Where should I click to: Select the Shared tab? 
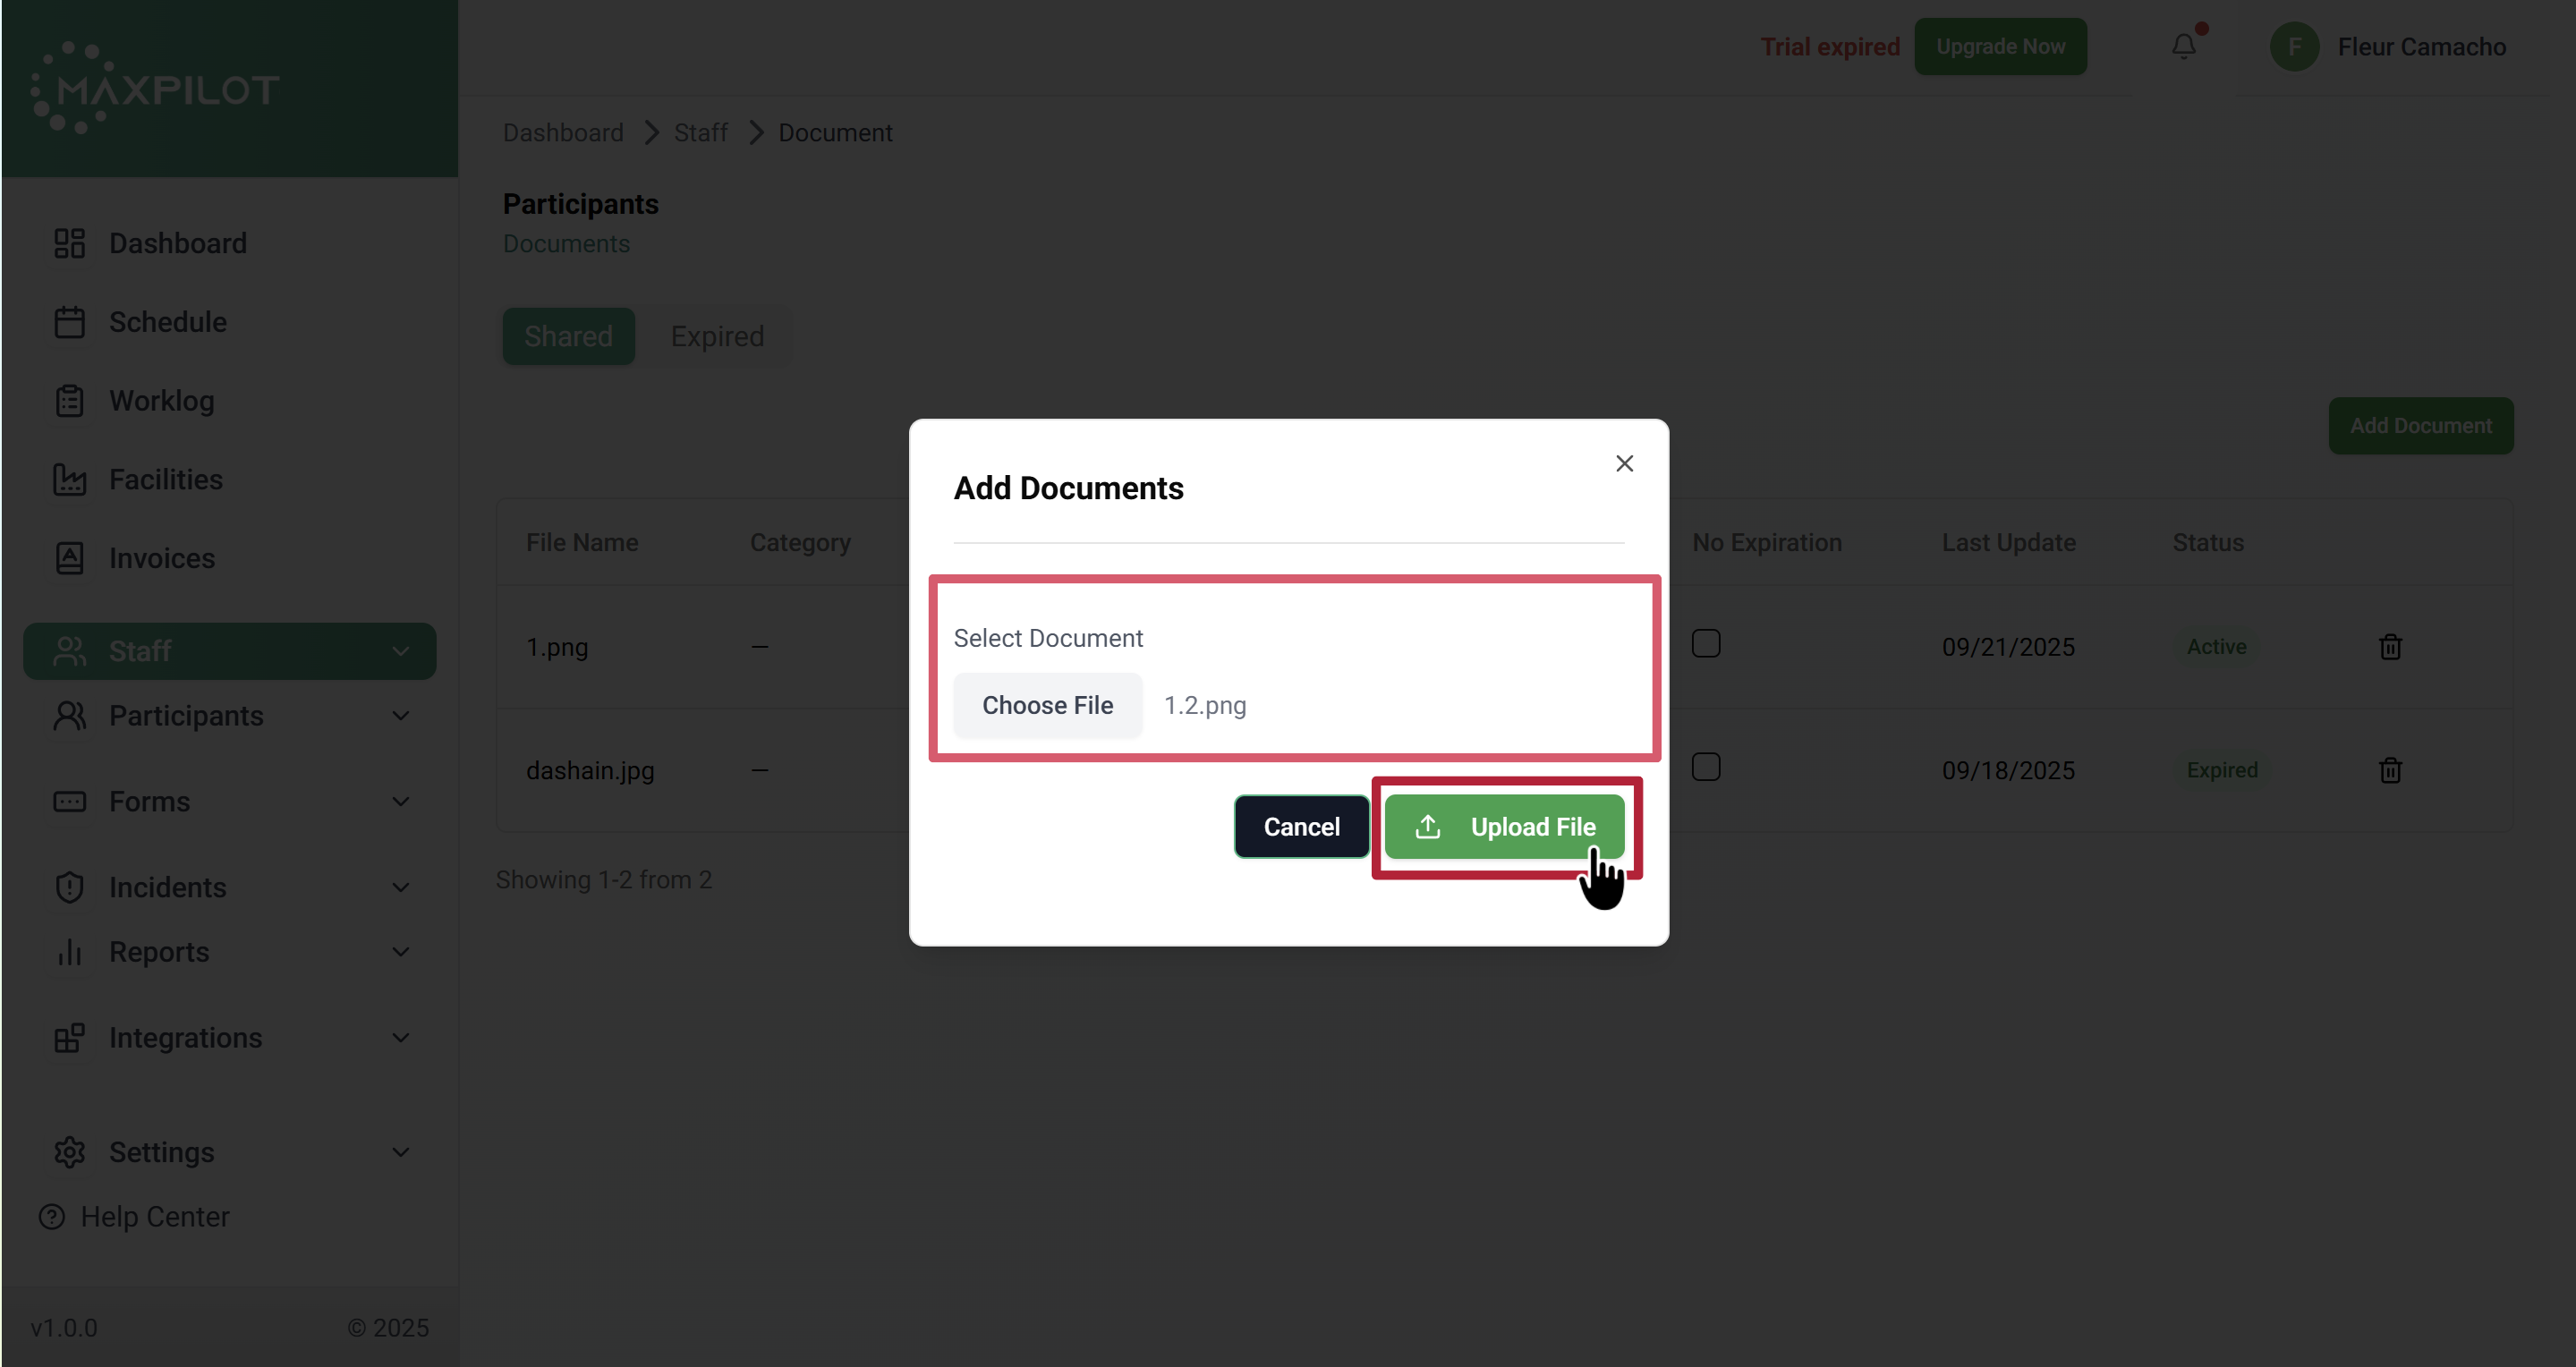pos(568,336)
